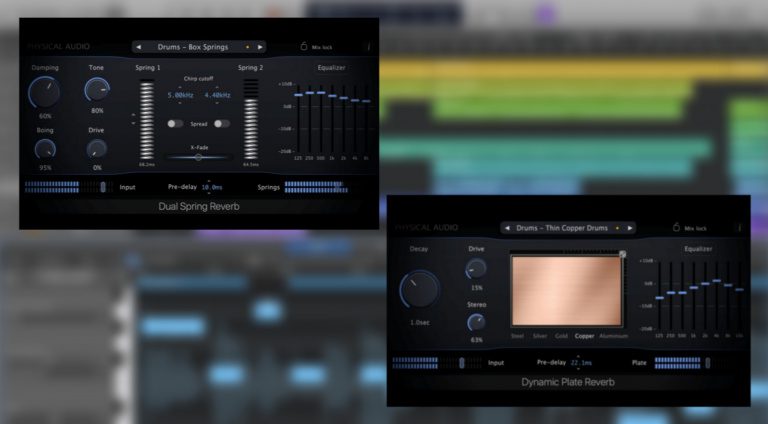Toggle the right Spread switch for Spring 2
Screen dimensions: 768x424
pyautogui.click(x=221, y=124)
